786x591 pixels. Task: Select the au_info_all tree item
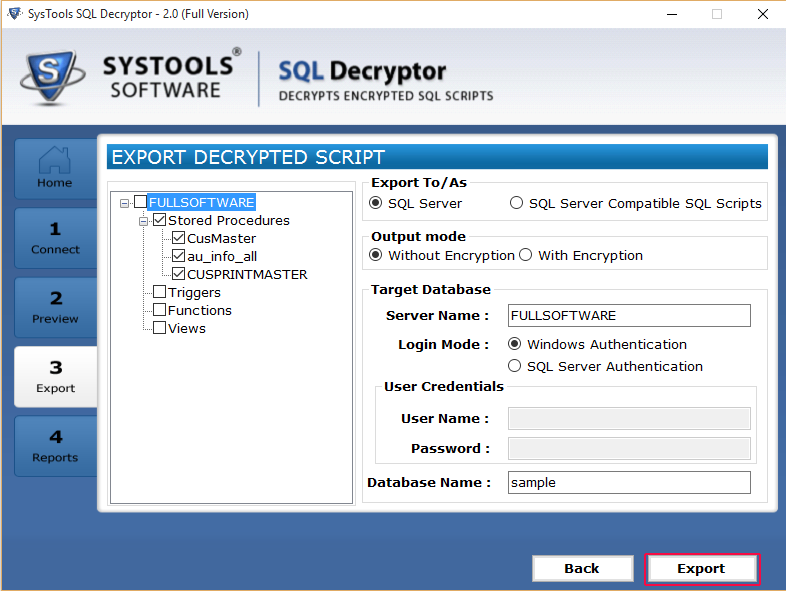pyautogui.click(x=222, y=256)
